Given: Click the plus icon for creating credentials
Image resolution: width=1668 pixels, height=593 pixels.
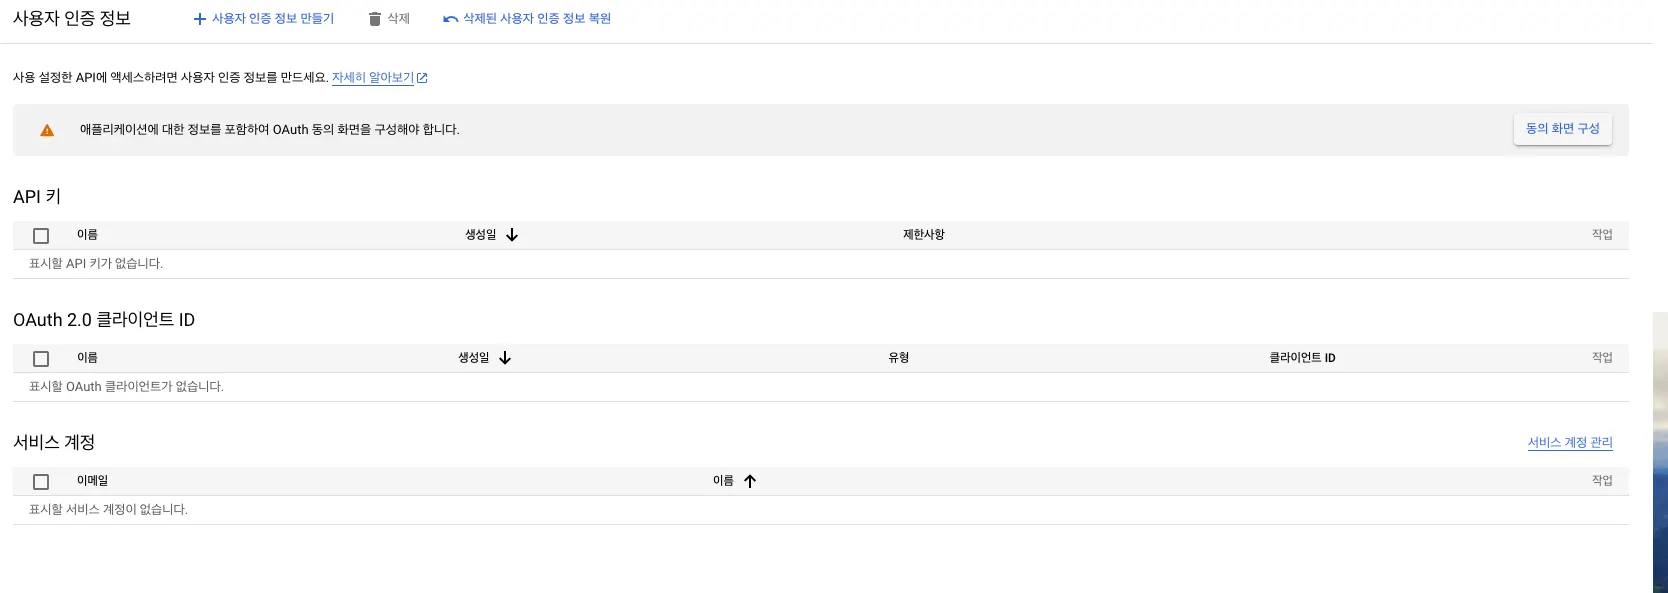Looking at the screenshot, I should click(x=199, y=19).
